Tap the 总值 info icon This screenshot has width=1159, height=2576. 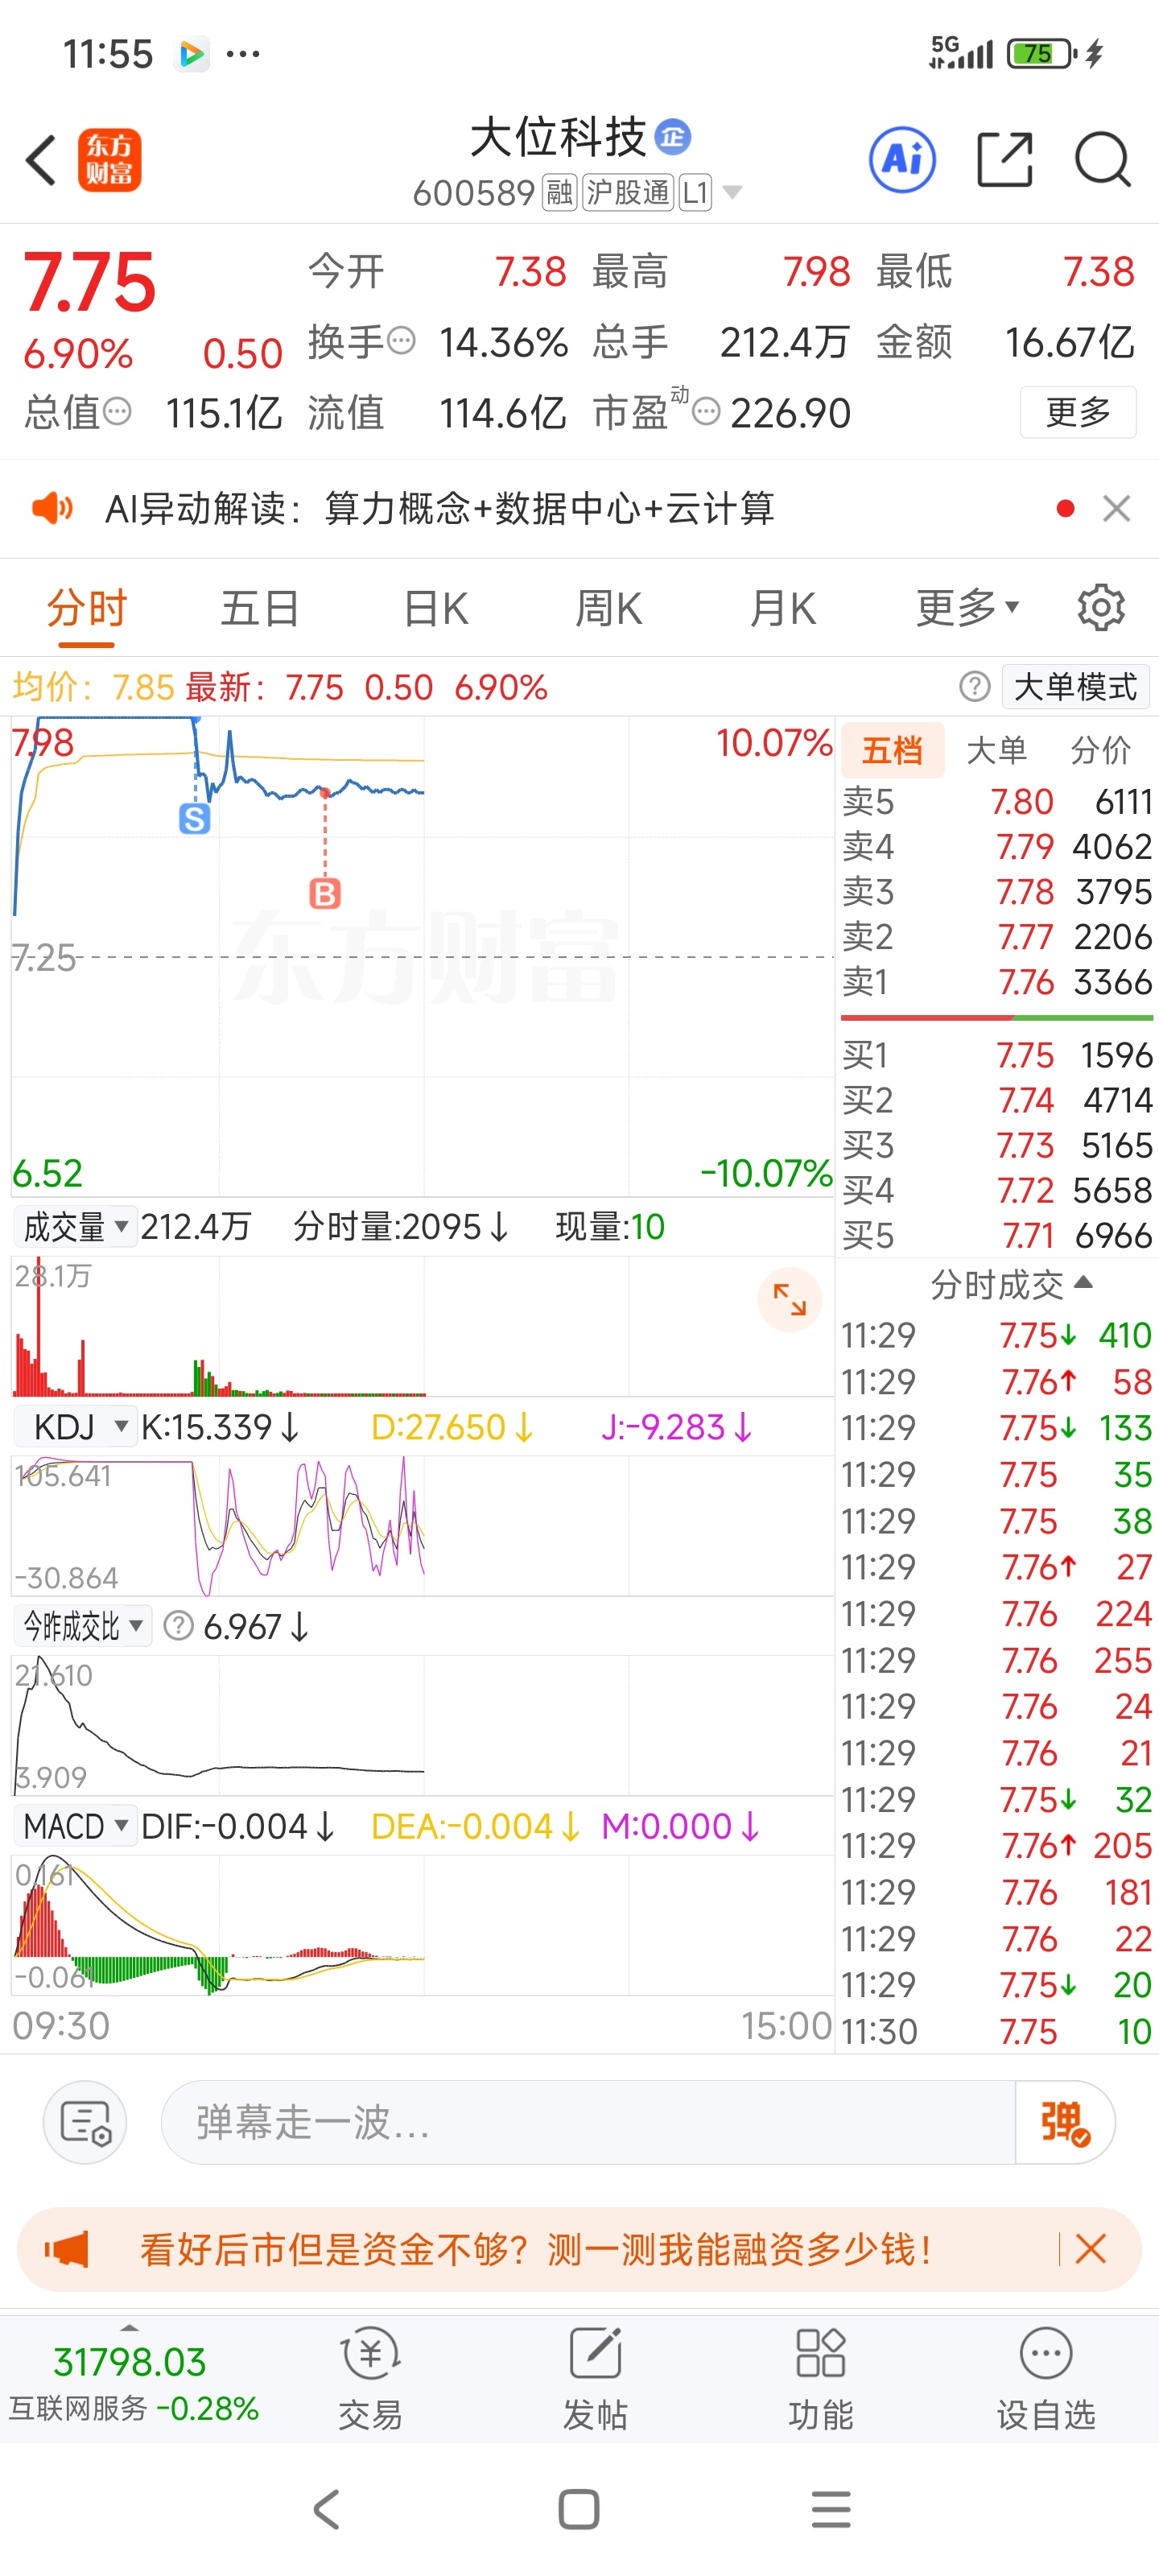point(117,411)
